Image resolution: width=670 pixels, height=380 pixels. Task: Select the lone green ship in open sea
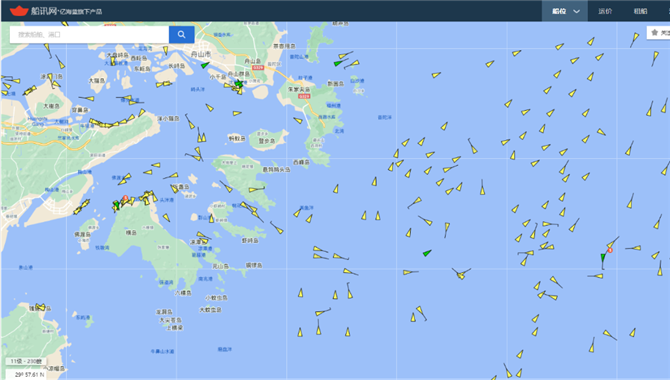click(427, 253)
